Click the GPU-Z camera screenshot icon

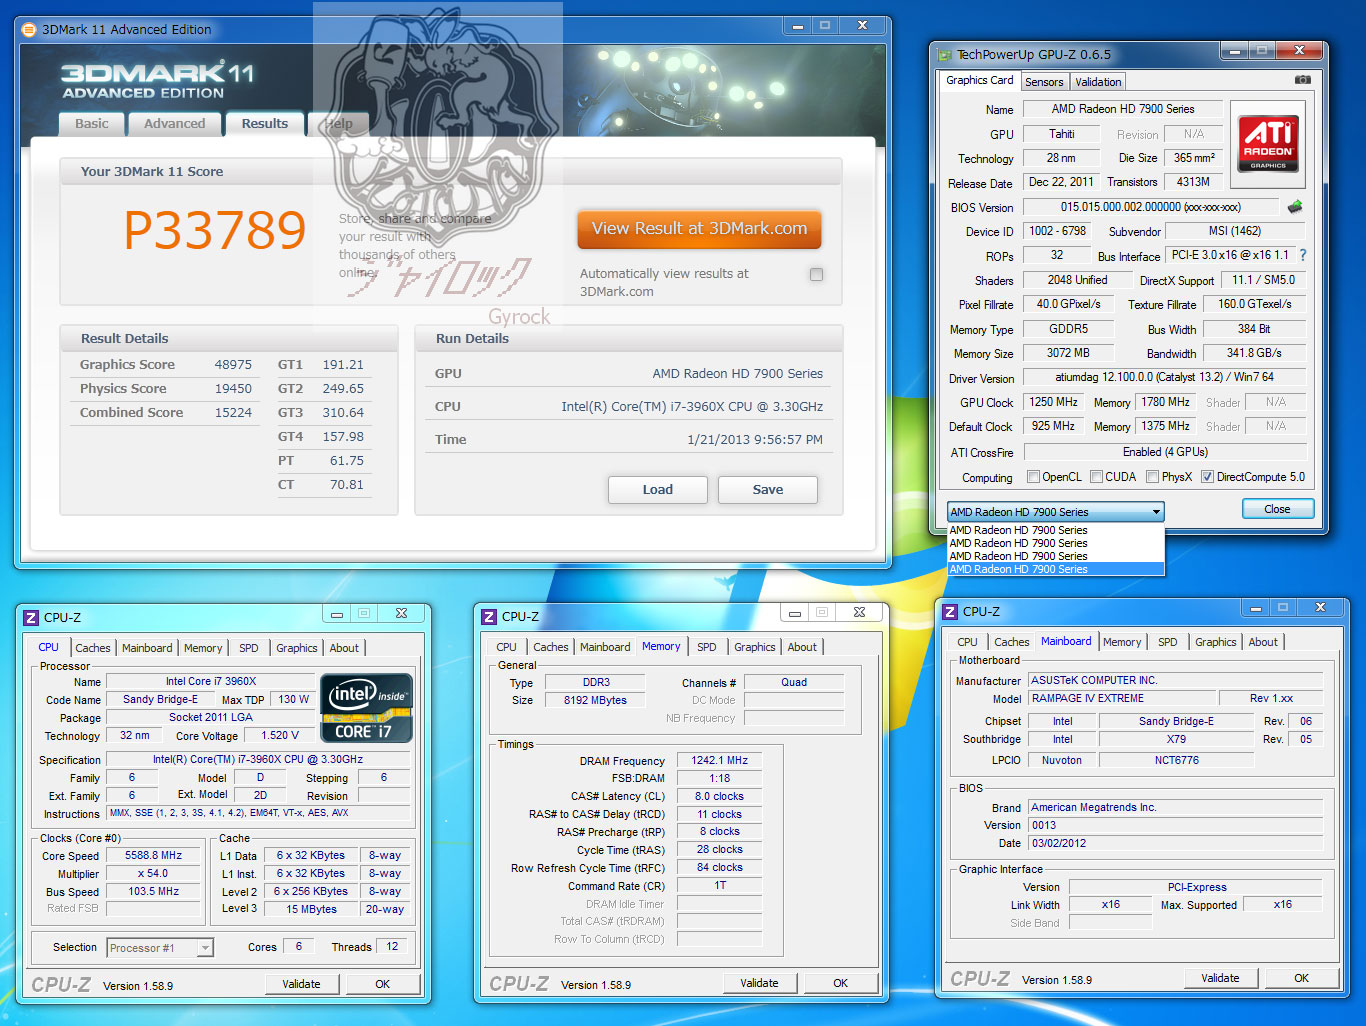1303,80
